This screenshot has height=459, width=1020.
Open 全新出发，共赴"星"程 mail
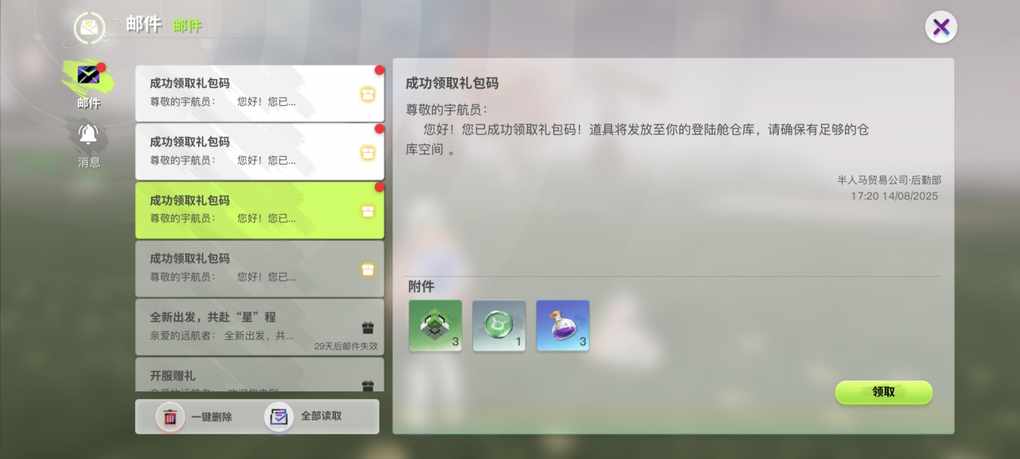(x=260, y=327)
